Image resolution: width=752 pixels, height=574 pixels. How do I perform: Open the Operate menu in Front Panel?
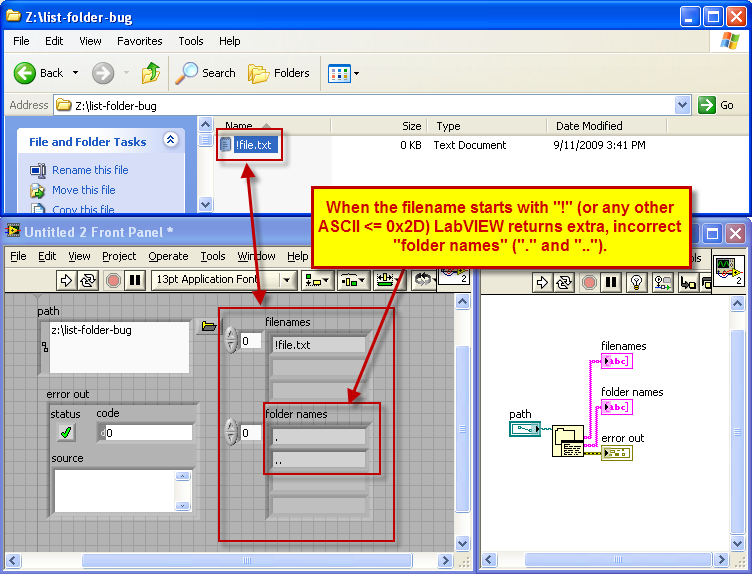[168, 257]
